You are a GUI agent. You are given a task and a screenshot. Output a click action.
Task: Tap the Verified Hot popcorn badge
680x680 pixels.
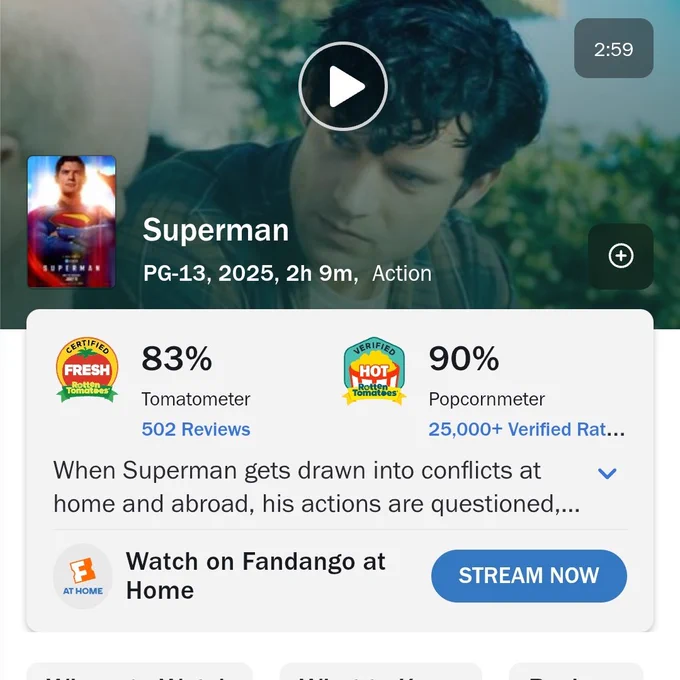(374, 371)
